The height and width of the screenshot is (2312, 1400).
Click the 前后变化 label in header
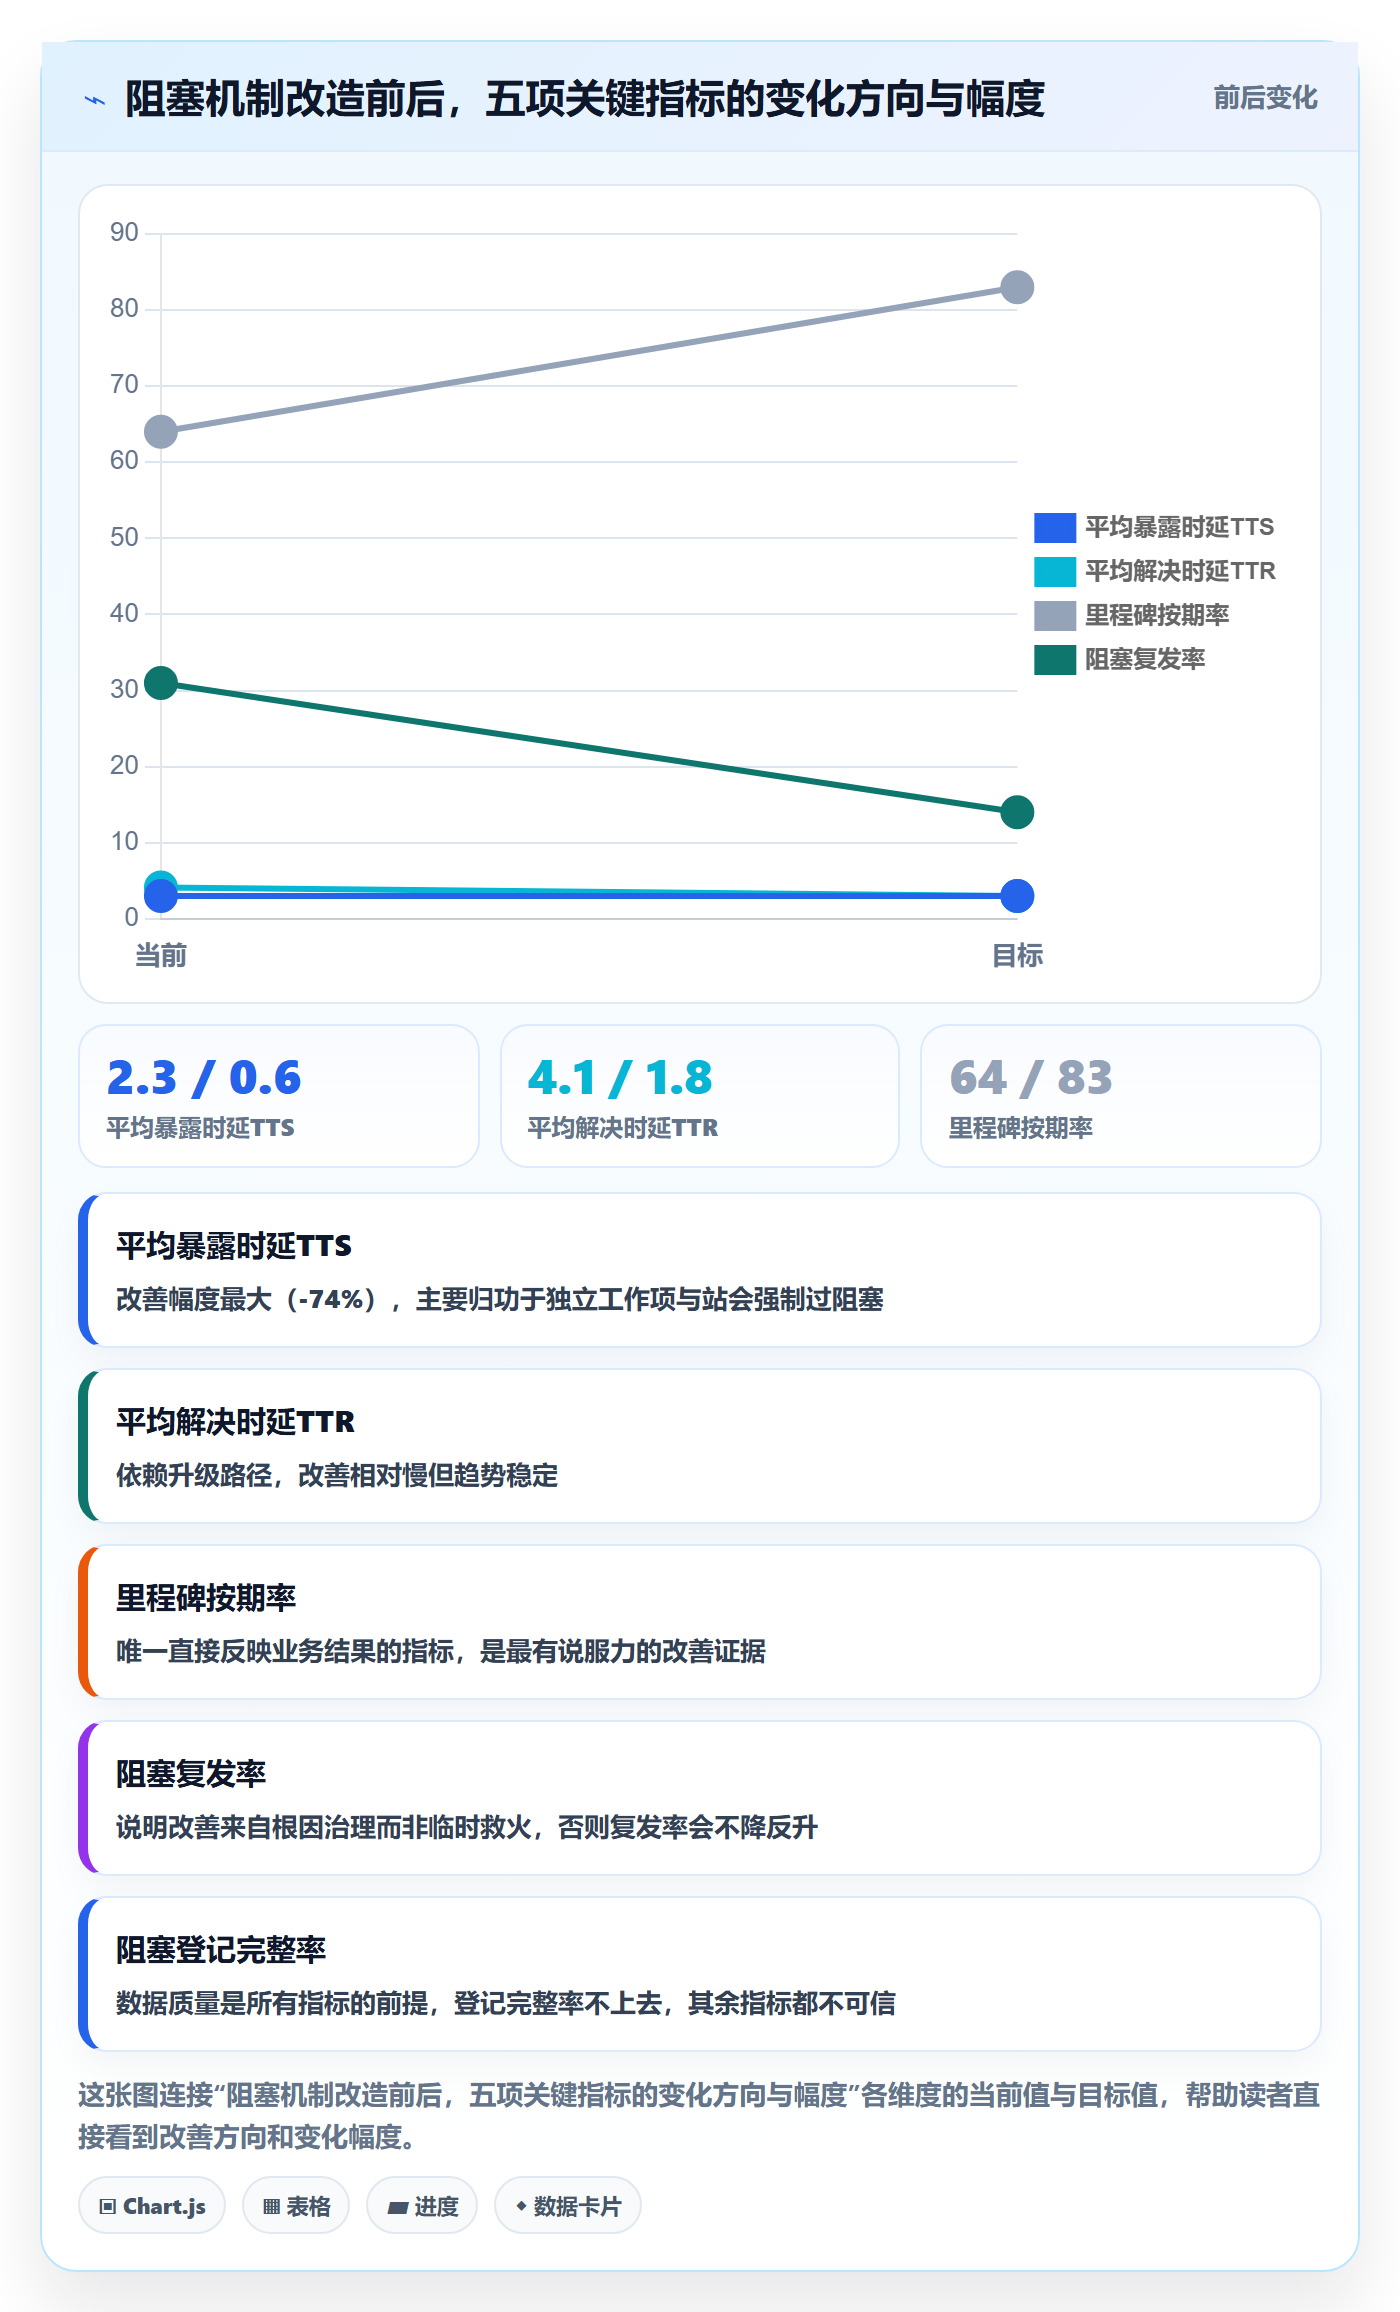pyautogui.click(x=1265, y=98)
